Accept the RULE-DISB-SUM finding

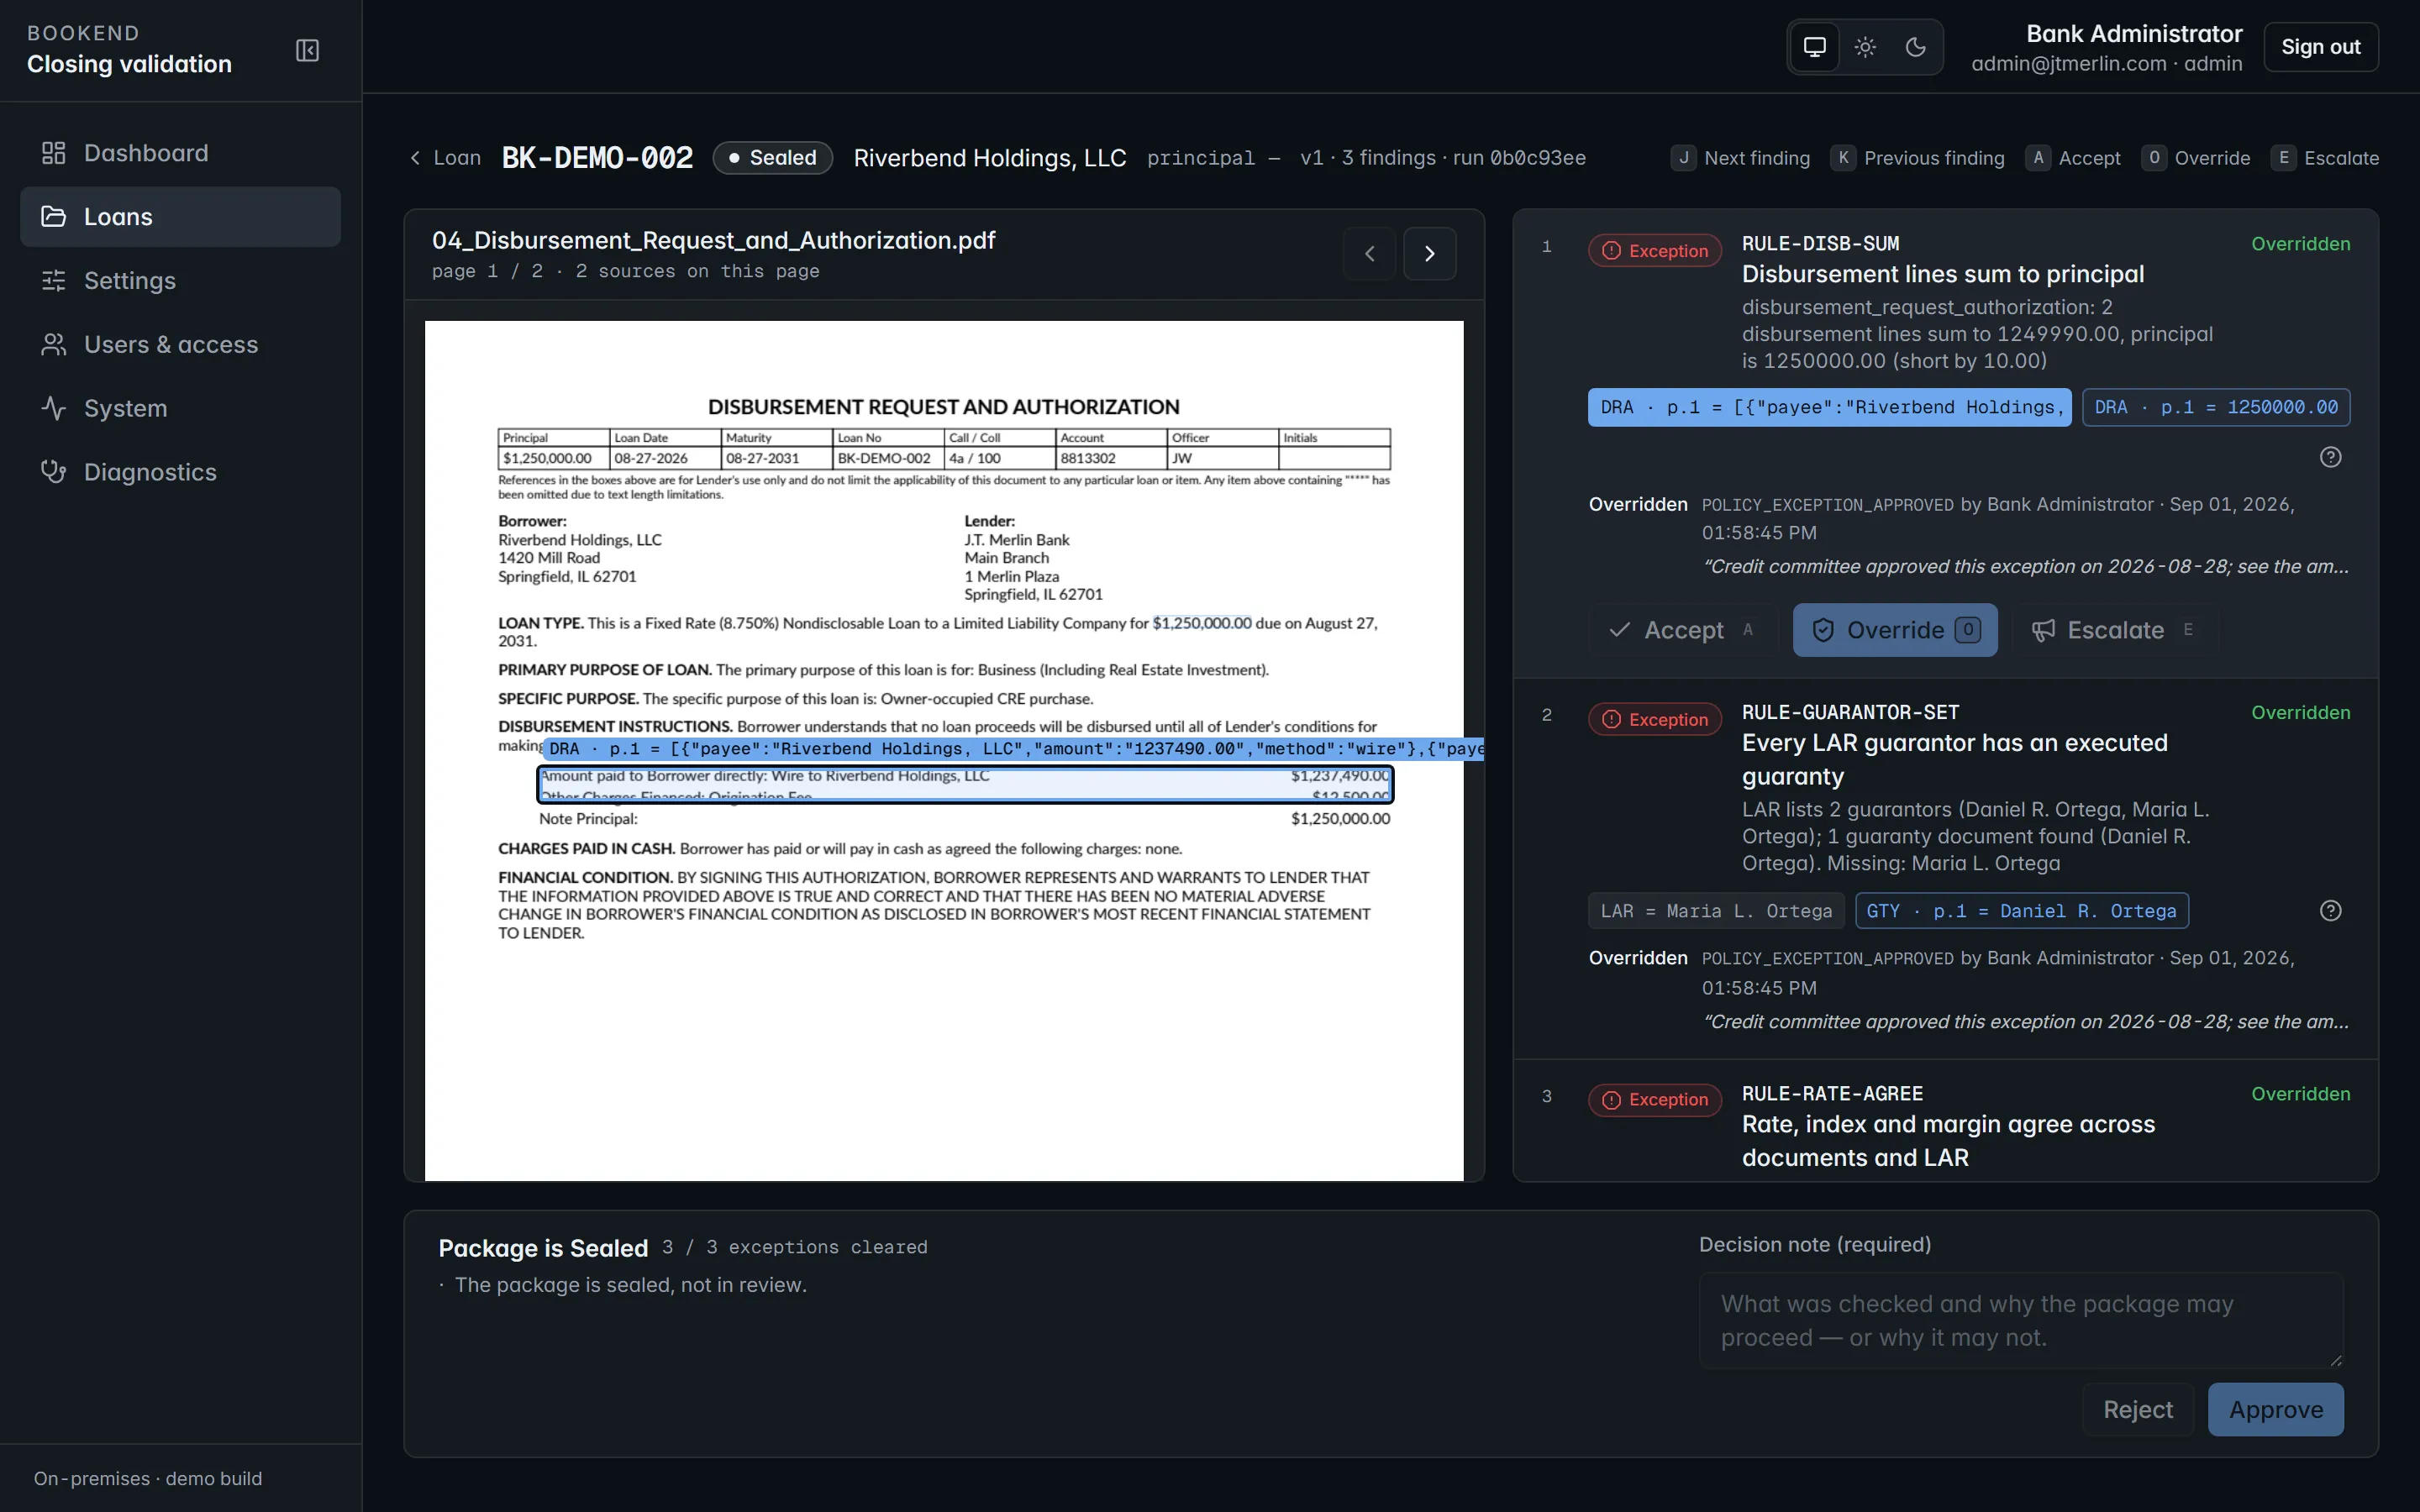coord(1683,630)
